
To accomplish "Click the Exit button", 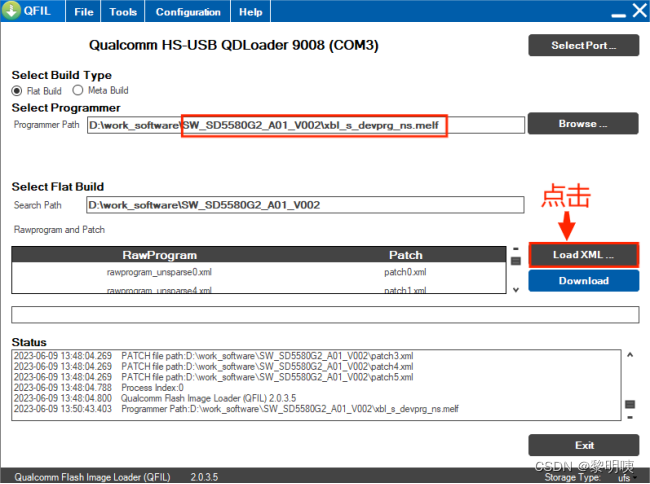I will 584,445.
